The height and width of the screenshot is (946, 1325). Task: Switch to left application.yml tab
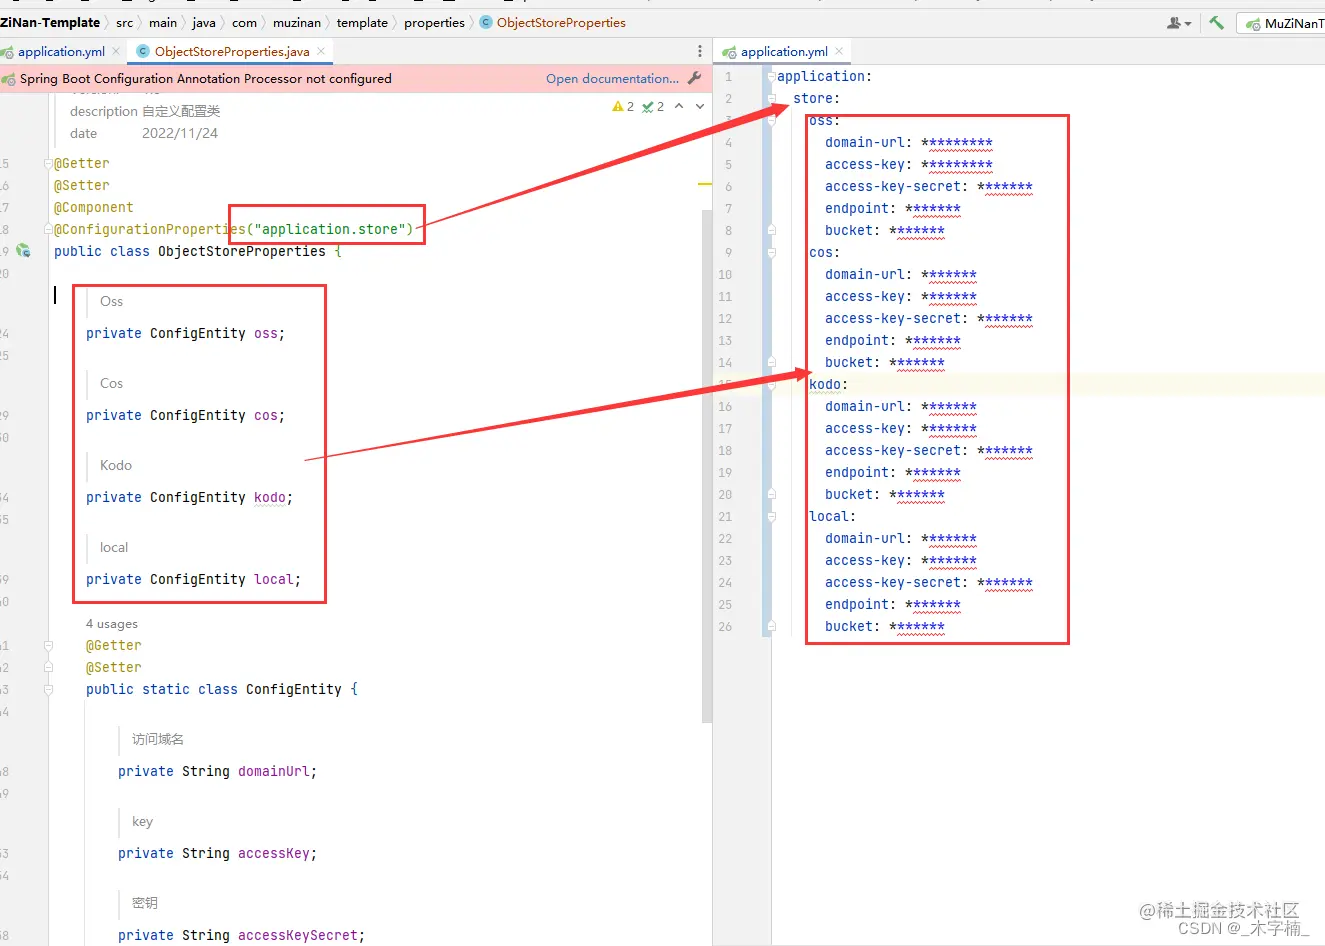click(61, 51)
